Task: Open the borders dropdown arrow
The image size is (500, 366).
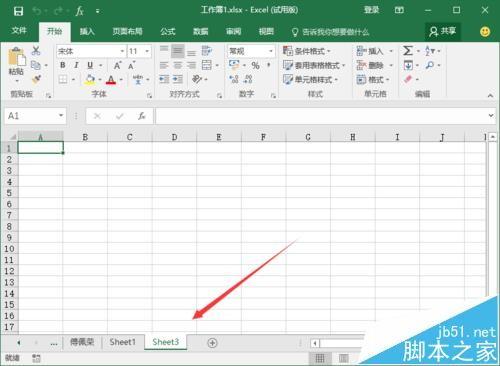Action: (x=73, y=80)
